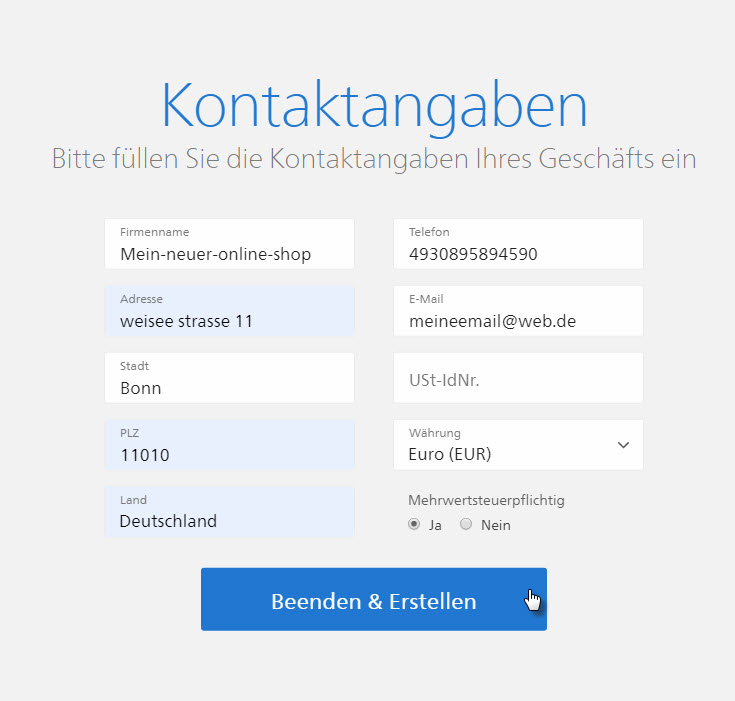This screenshot has width=735, height=701.
Task: Click the empty USt-IdNr. field
Action: [x=518, y=379]
